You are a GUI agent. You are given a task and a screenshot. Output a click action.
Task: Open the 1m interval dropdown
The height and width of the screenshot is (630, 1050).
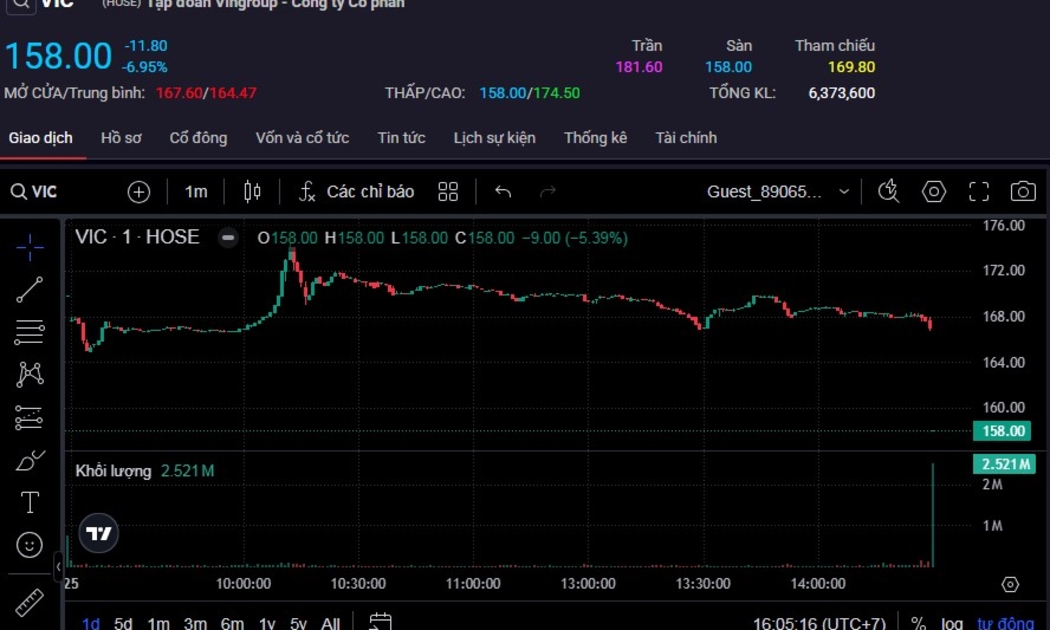pos(196,192)
